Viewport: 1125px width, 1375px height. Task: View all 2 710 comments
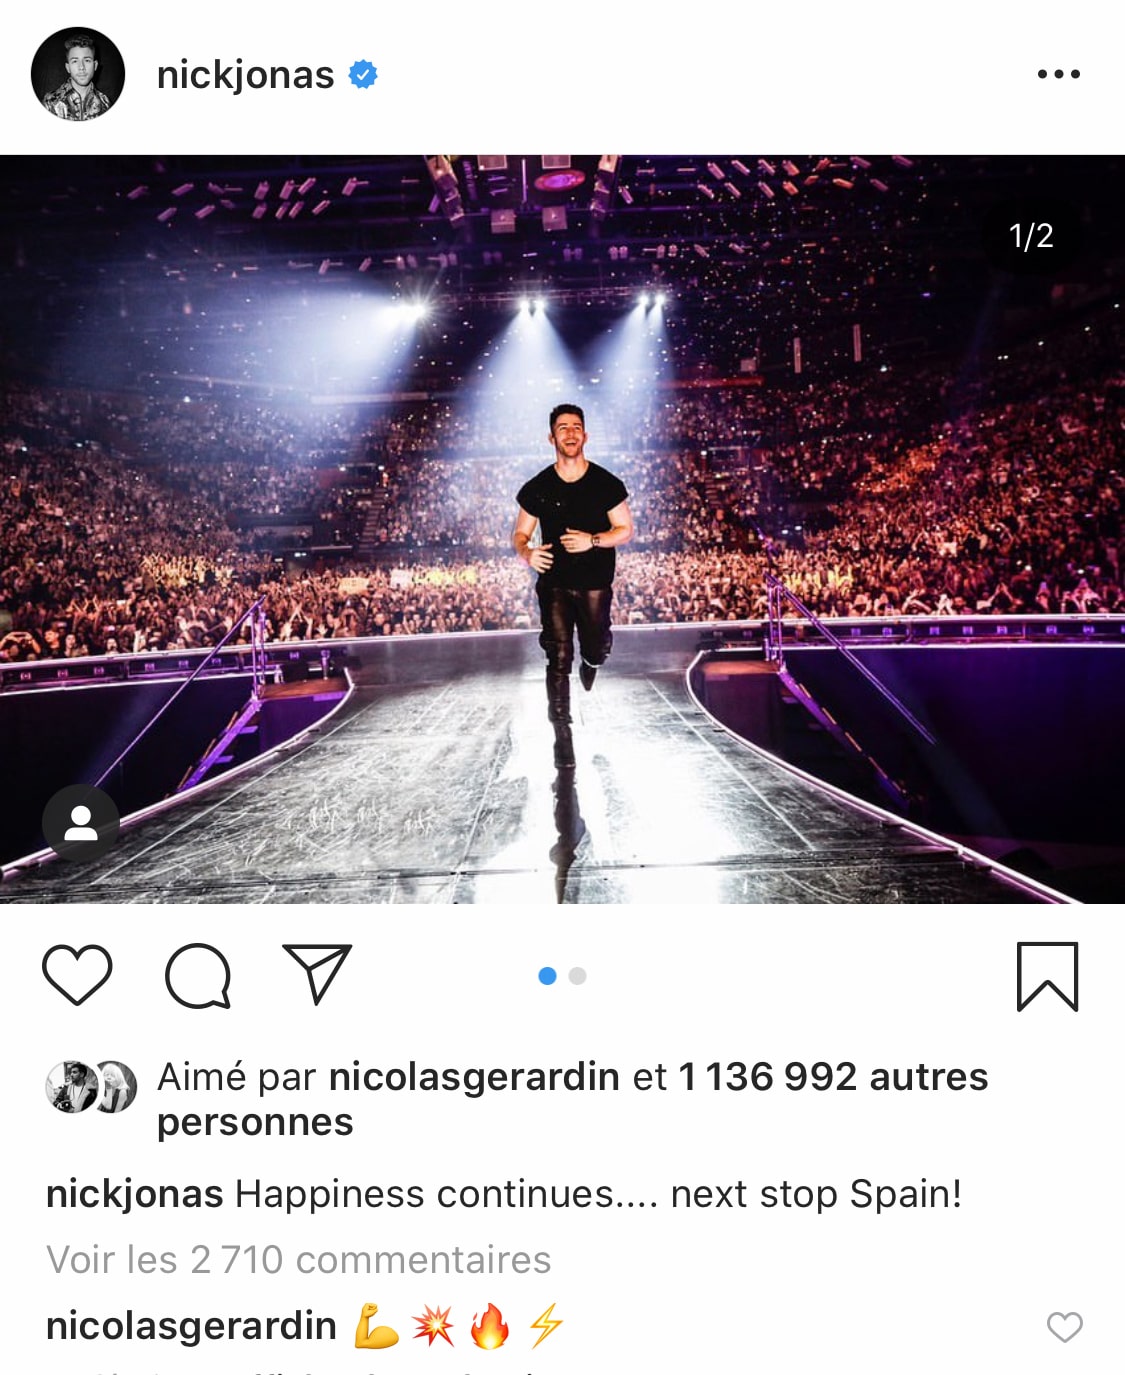[298, 1260]
